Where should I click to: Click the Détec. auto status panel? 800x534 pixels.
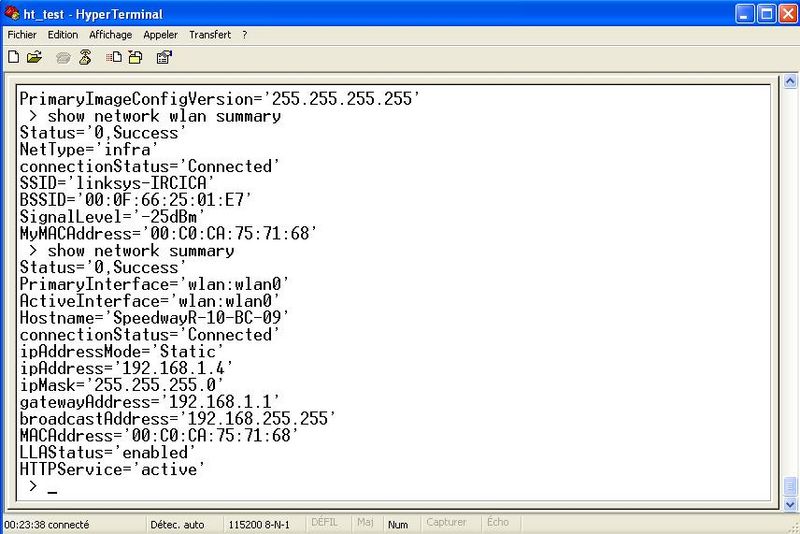(x=178, y=524)
